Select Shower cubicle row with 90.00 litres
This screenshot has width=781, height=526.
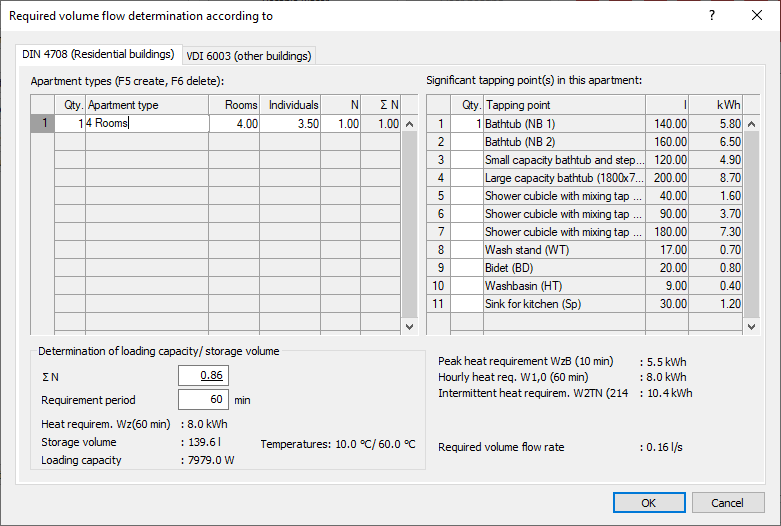564,214
